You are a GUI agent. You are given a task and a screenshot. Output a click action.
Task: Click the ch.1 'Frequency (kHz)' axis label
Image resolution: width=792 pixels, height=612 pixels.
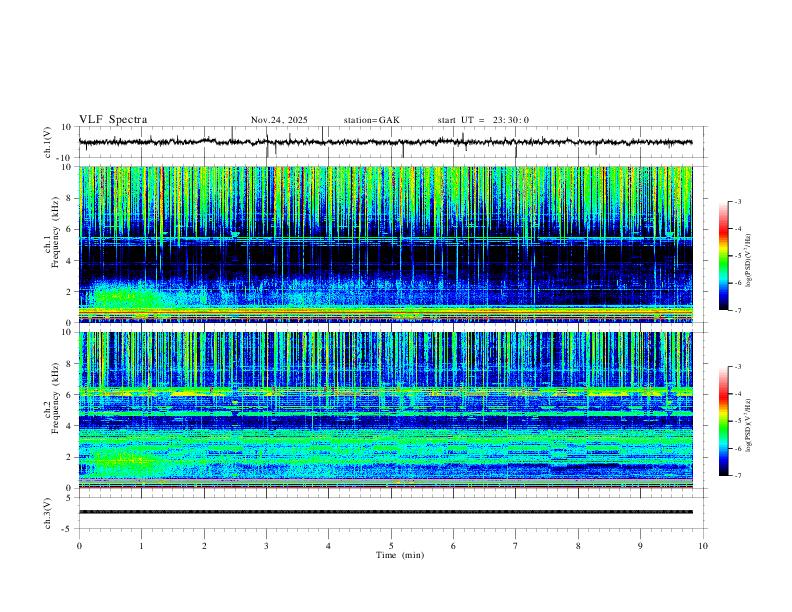pos(55,232)
